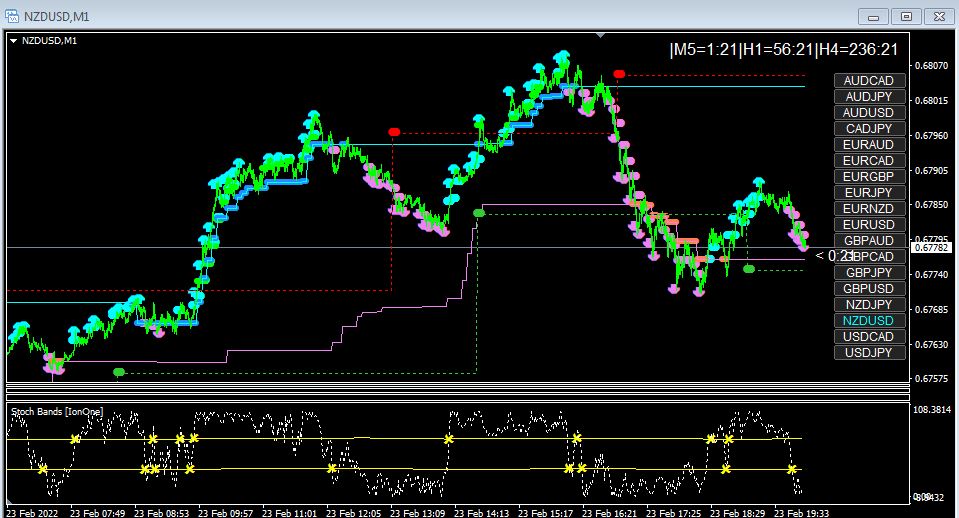Screen dimensions: 959x518
Task: Close the NZDUSD,M1 chart window
Action: click(939, 17)
